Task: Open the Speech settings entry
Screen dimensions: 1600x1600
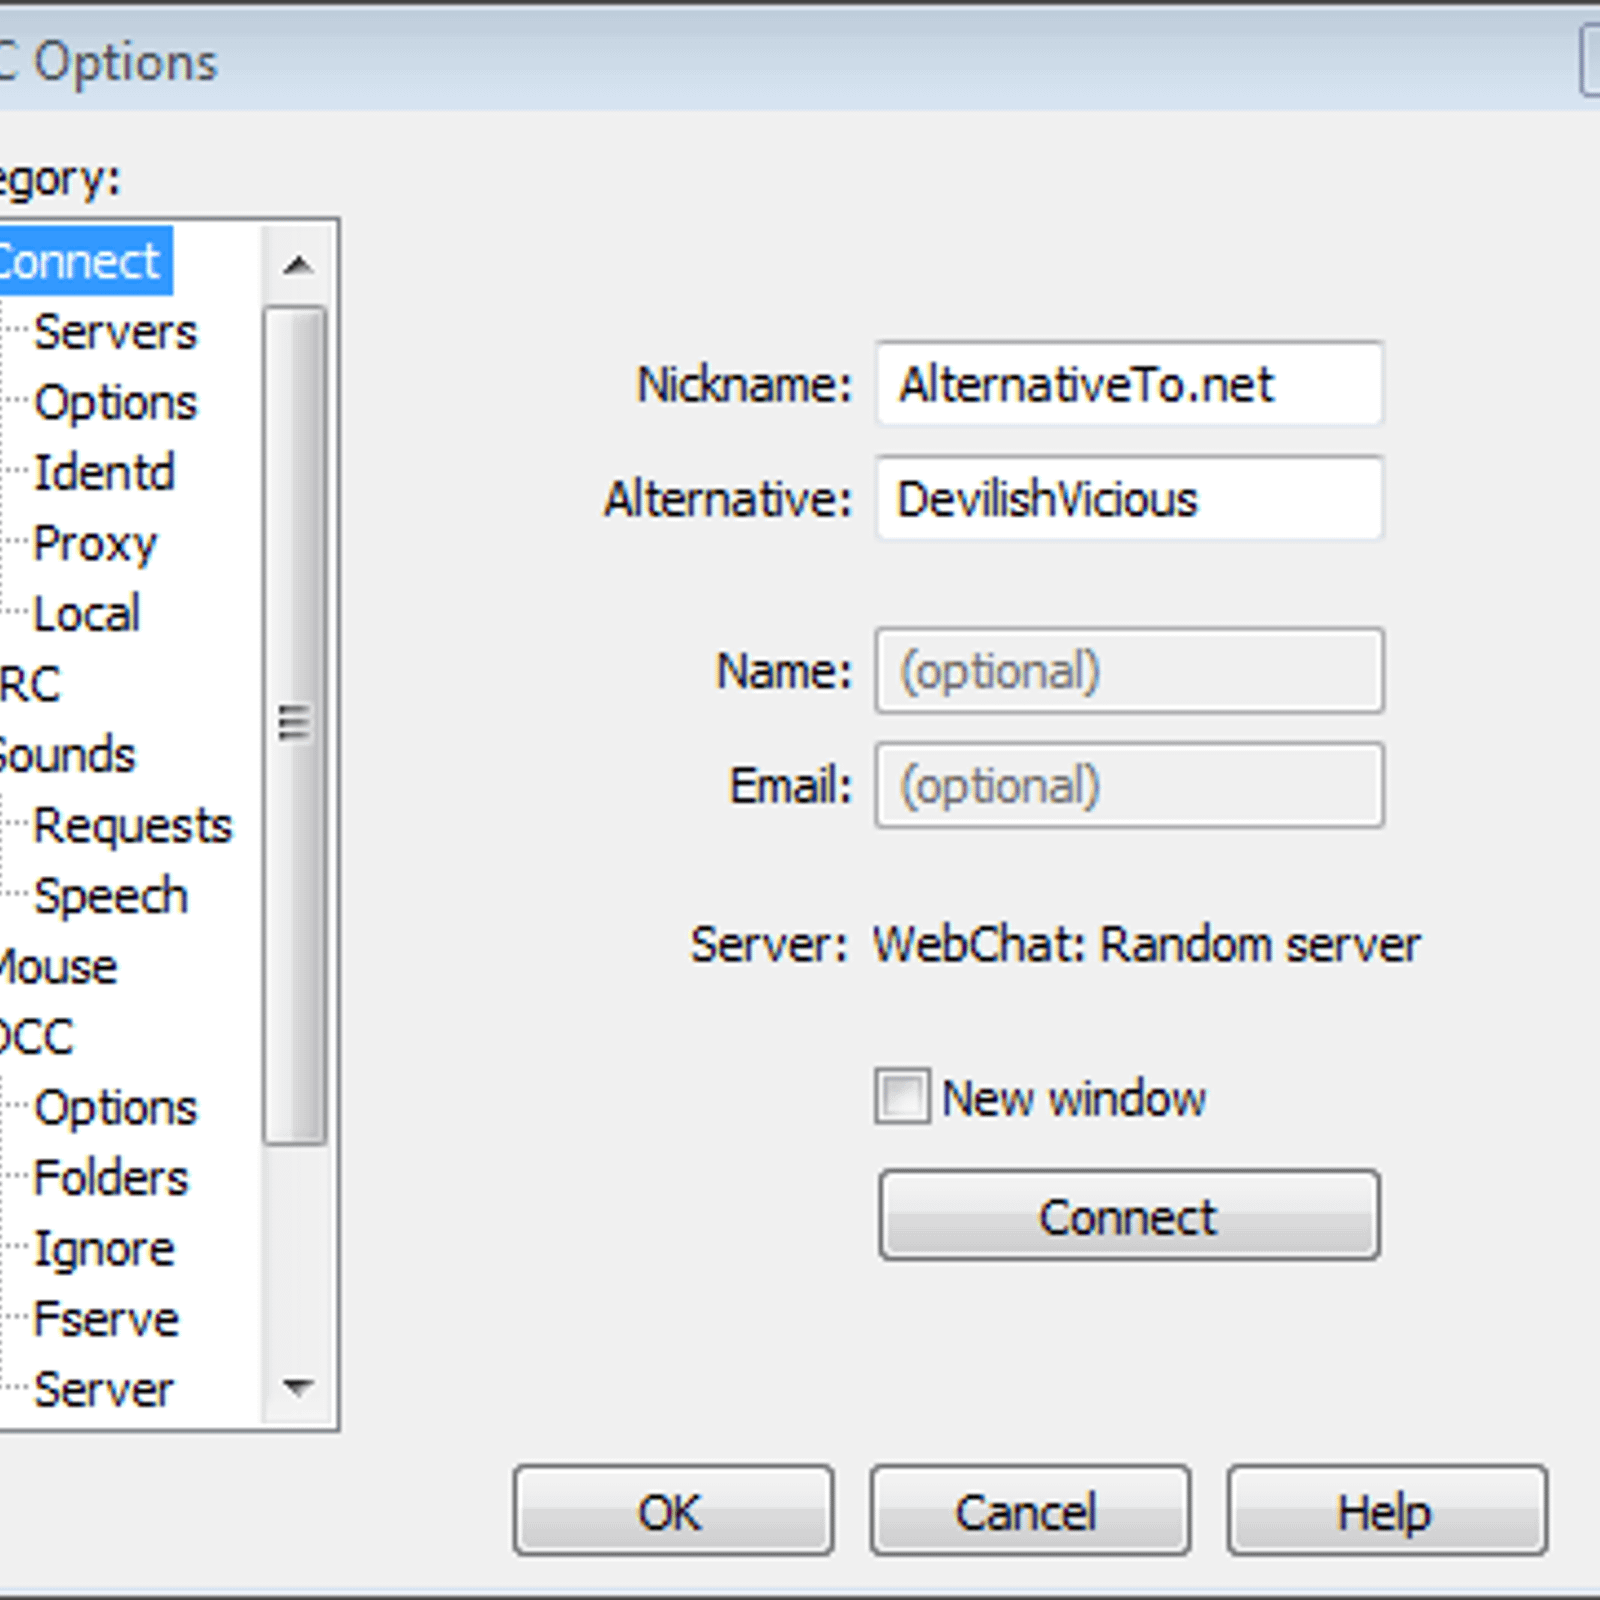Action: [110, 896]
